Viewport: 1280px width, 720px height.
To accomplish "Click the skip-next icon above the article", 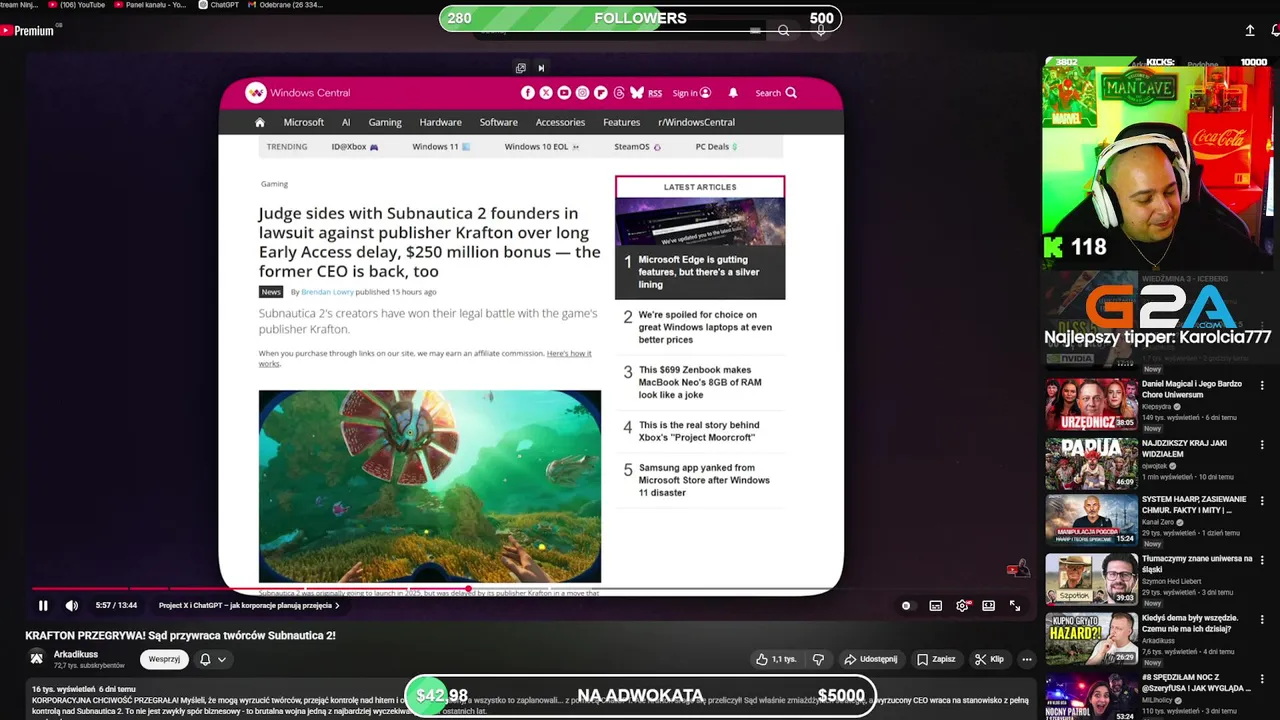I will (x=541, y=68).
